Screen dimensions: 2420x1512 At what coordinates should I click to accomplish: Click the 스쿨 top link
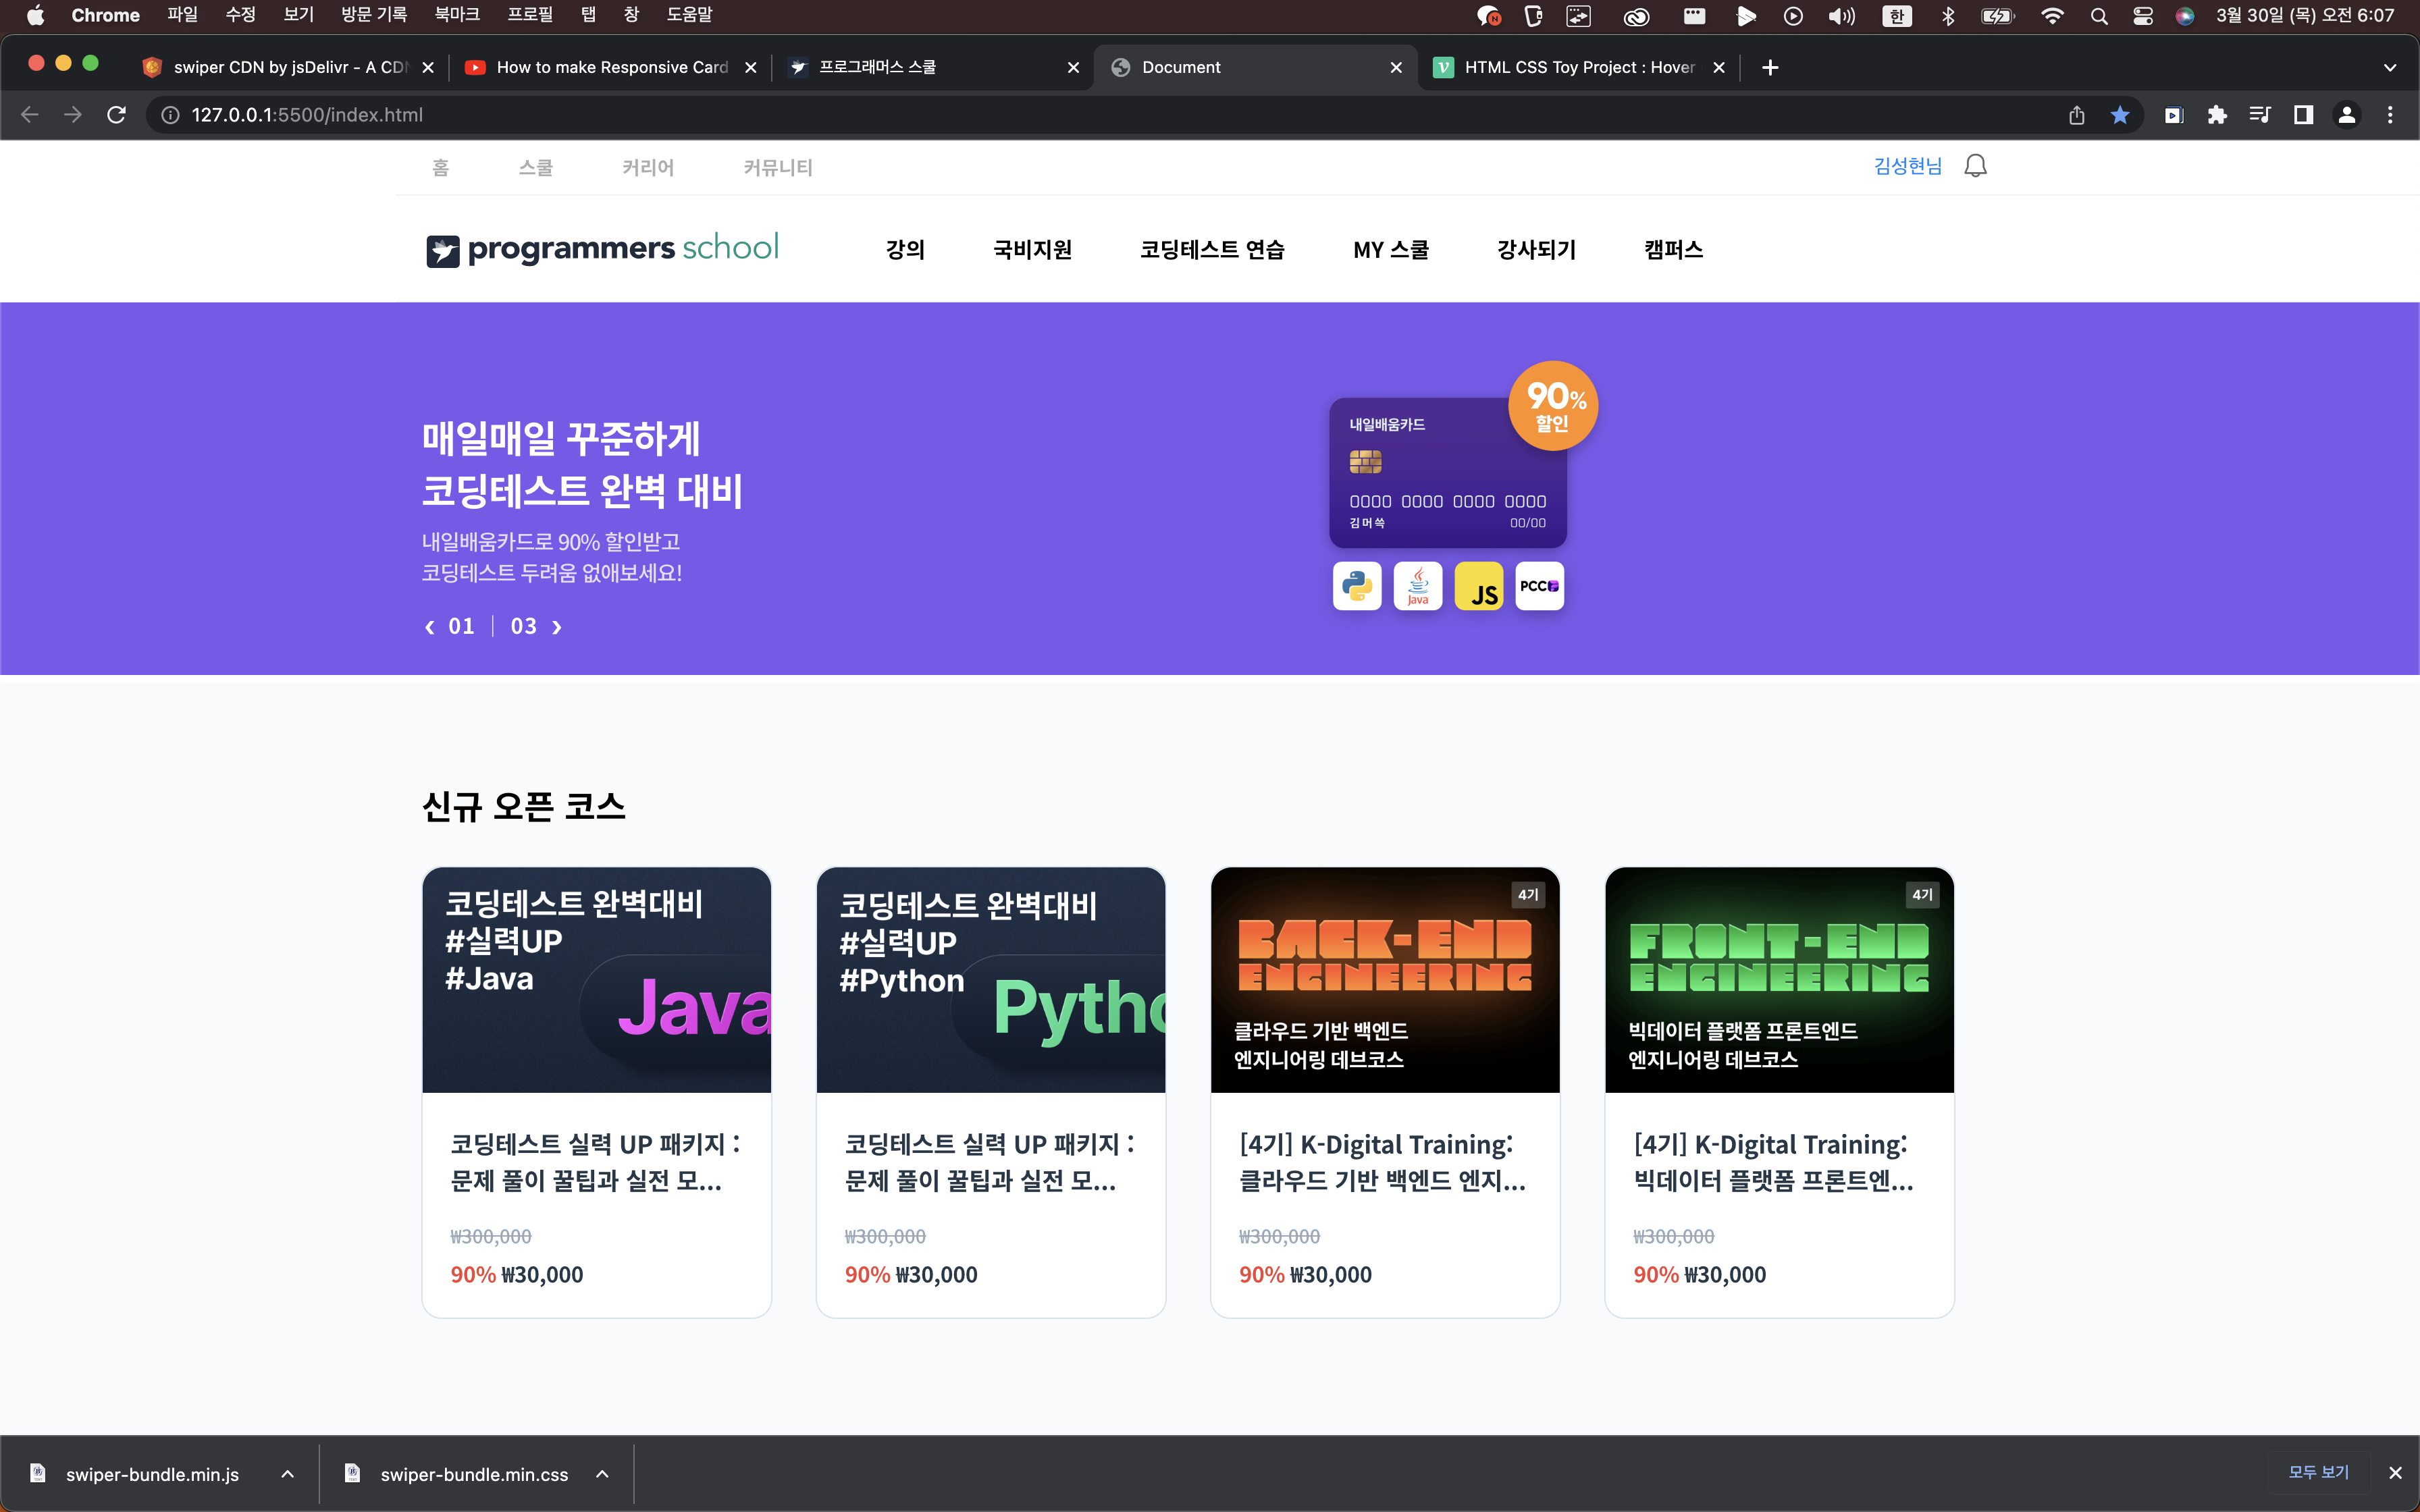[x=536, y=168]
